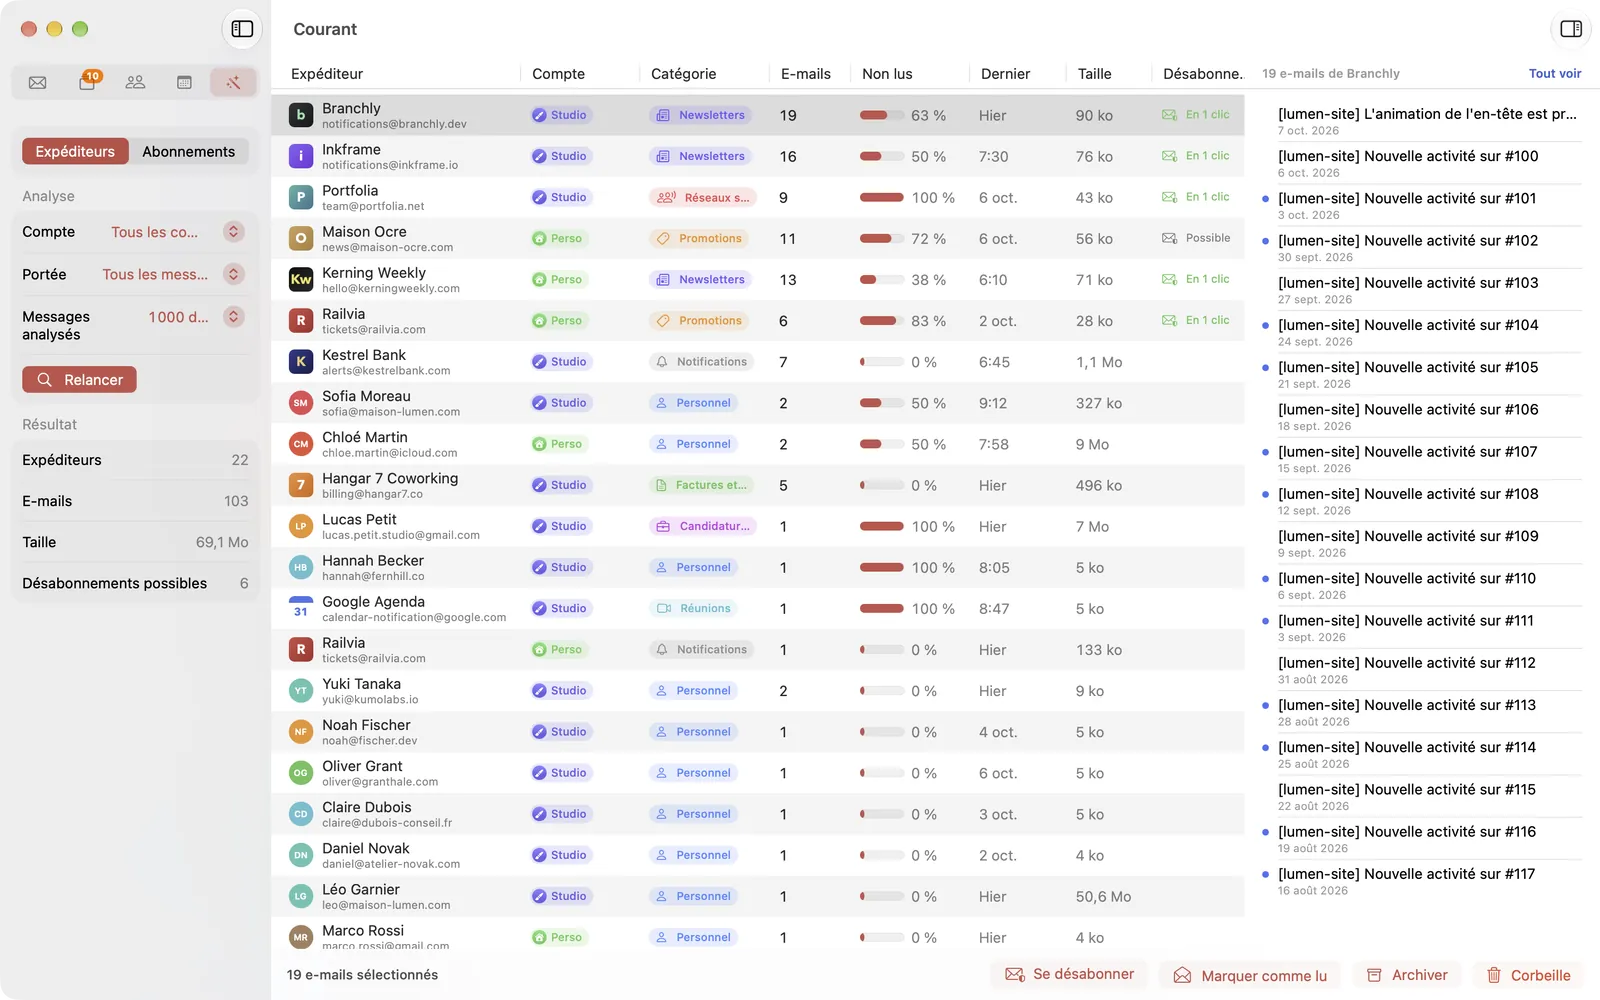1600x1000 pixels.
Task: Open the mail envelope view in sidebar
Action: tap(38, 82)
